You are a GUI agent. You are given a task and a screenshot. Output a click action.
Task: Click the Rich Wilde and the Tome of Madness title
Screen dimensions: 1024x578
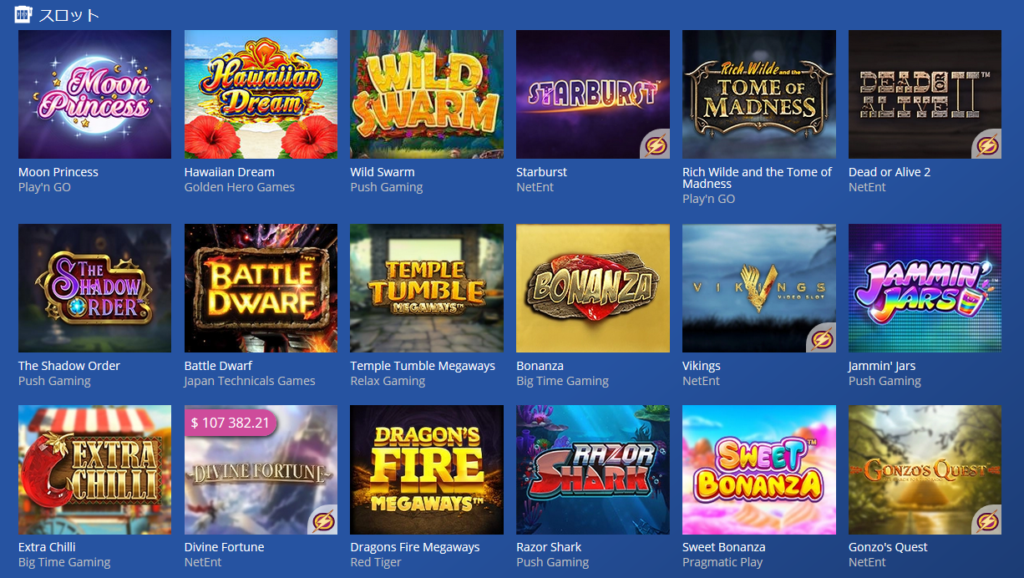click(x=757, y=178)
